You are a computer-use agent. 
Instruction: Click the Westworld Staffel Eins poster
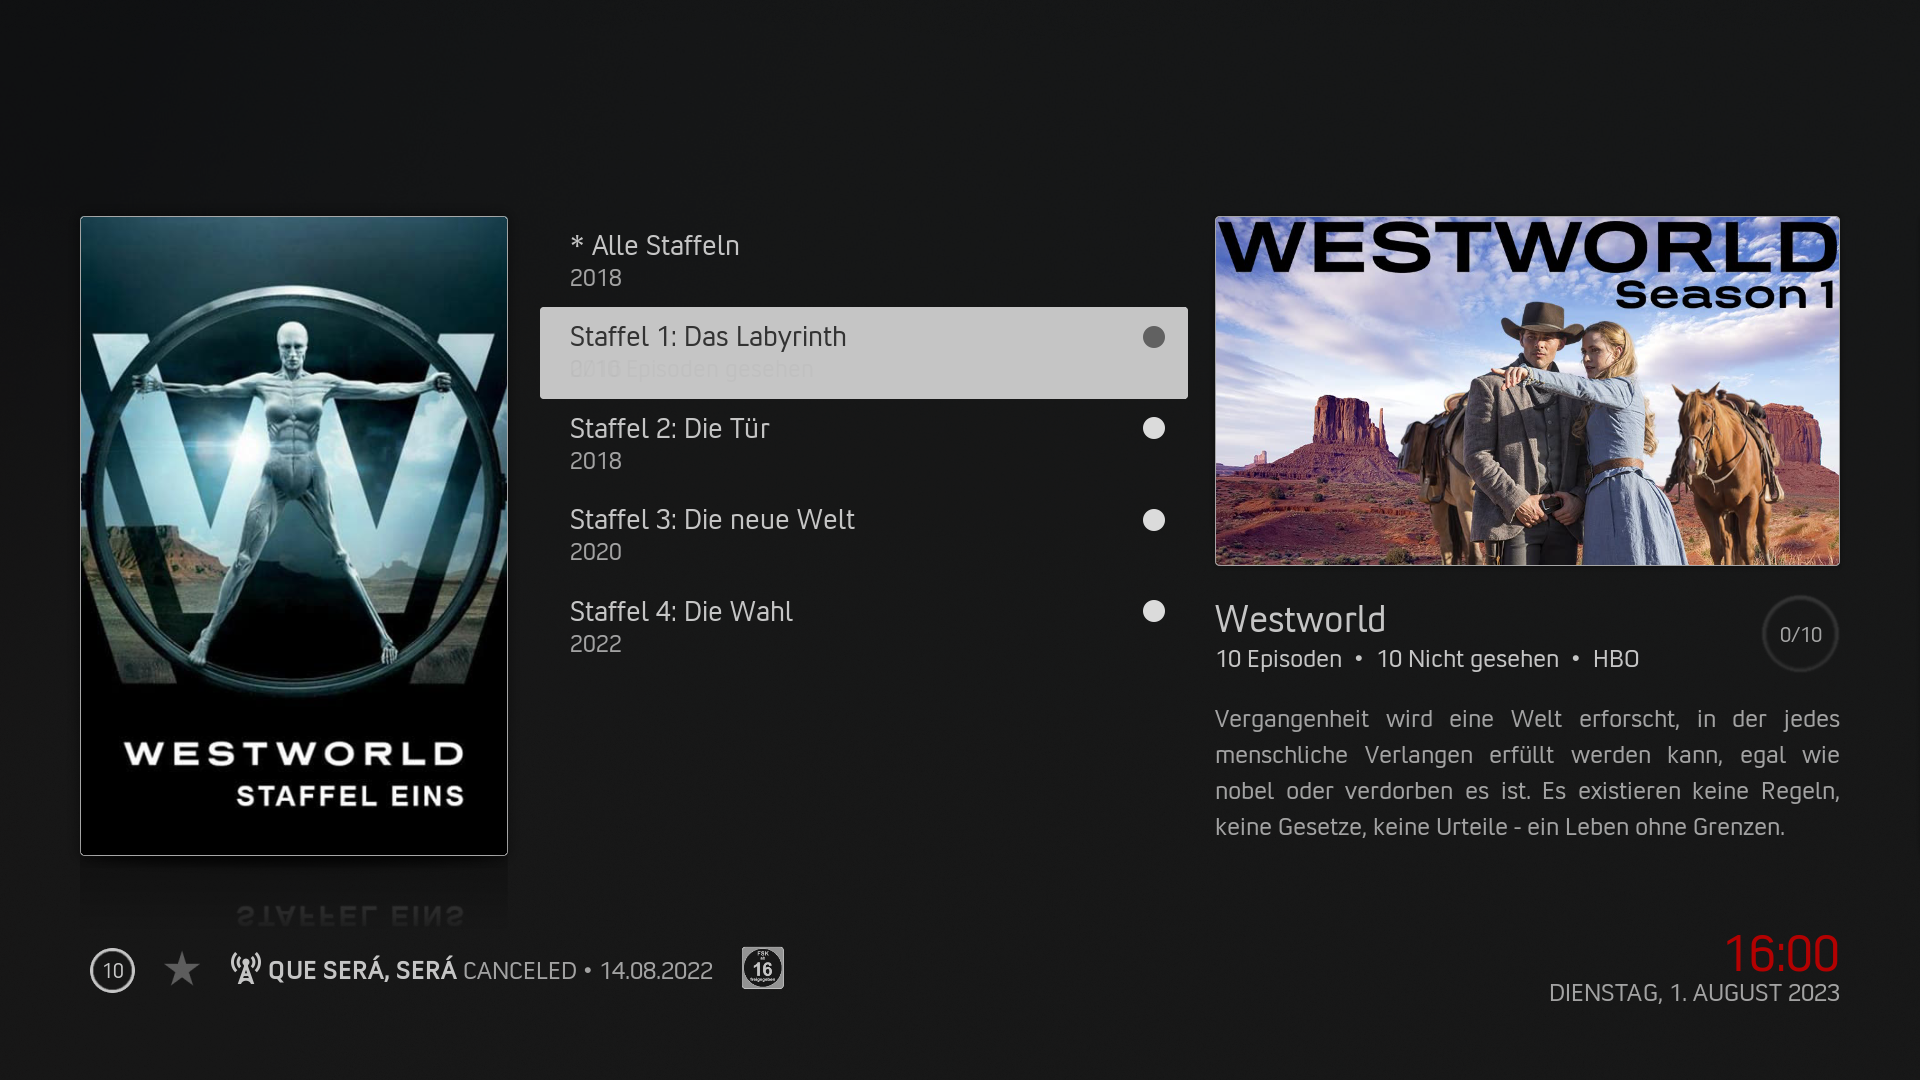[x=294, y=536]
